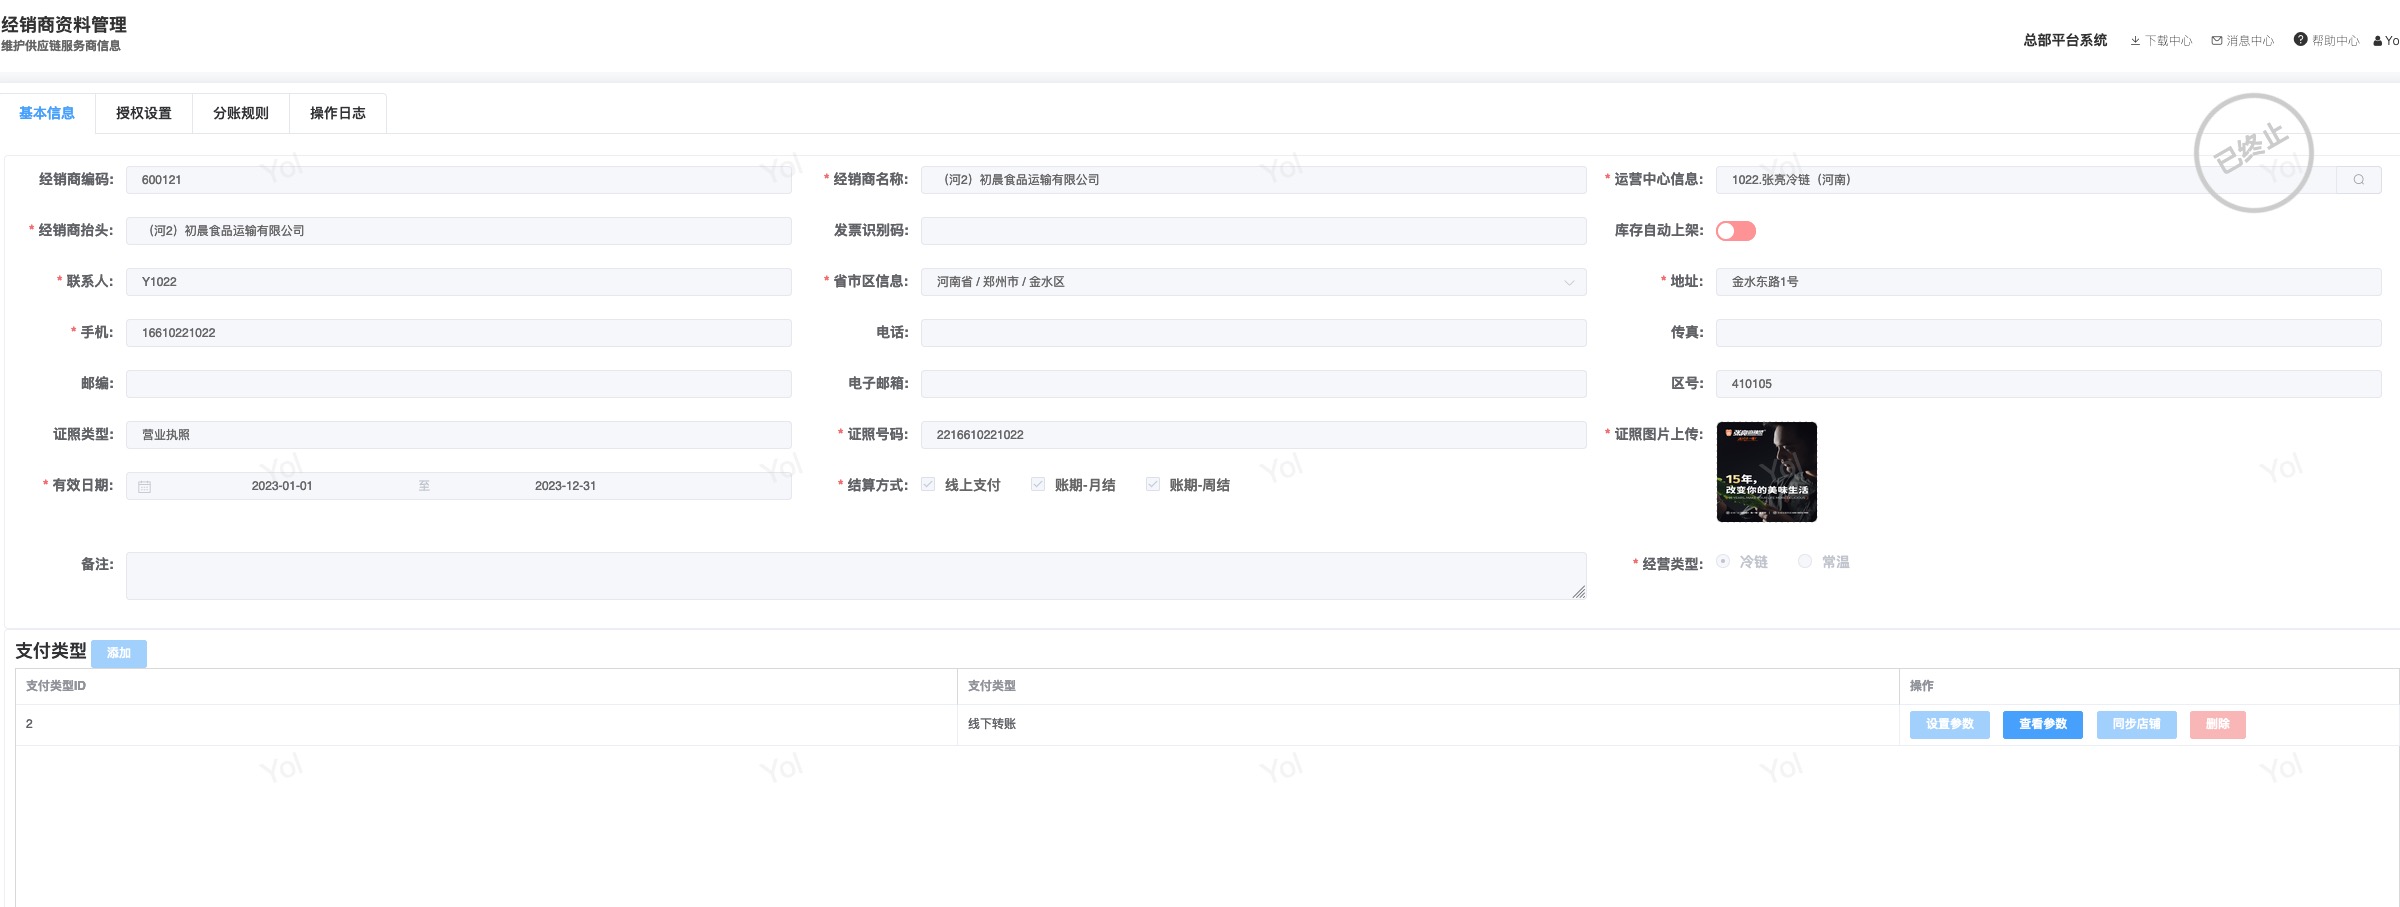Viewport: 2400px width, 907px height.
Task: Click the user avatar icon
Action: [x=2378, y=41]
